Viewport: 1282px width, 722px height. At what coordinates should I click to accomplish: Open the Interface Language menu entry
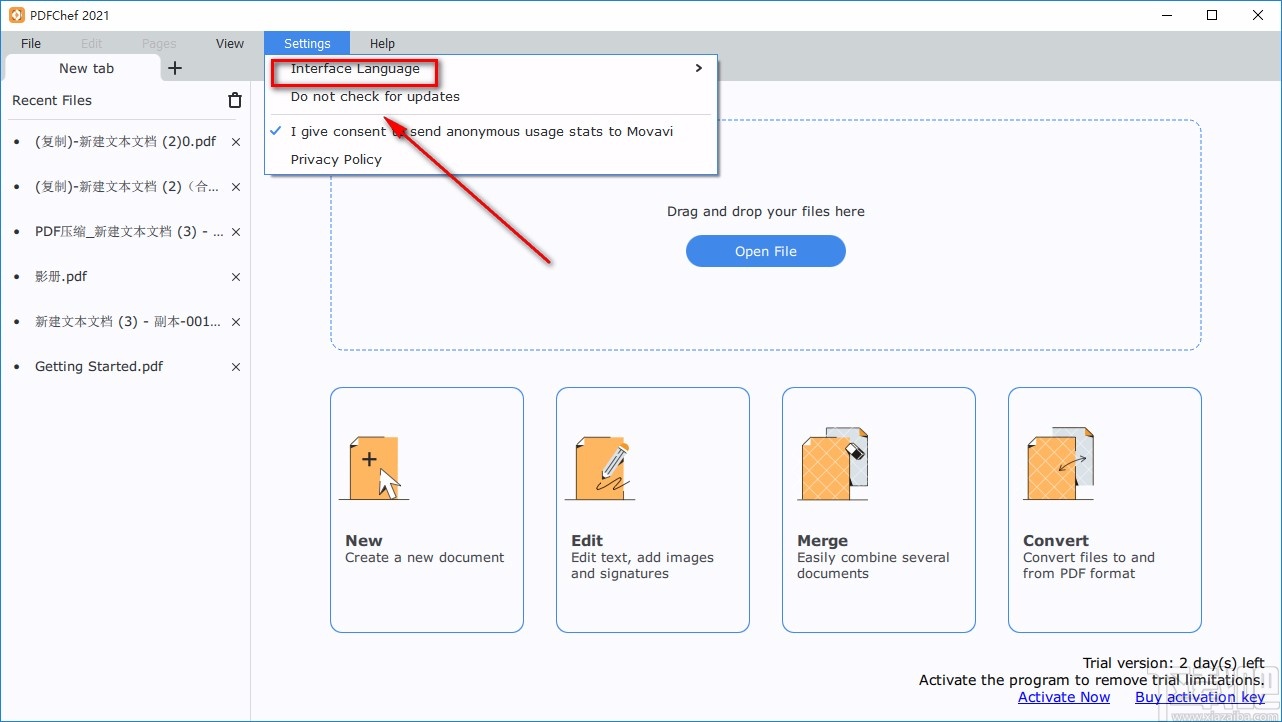click(491, 69)
